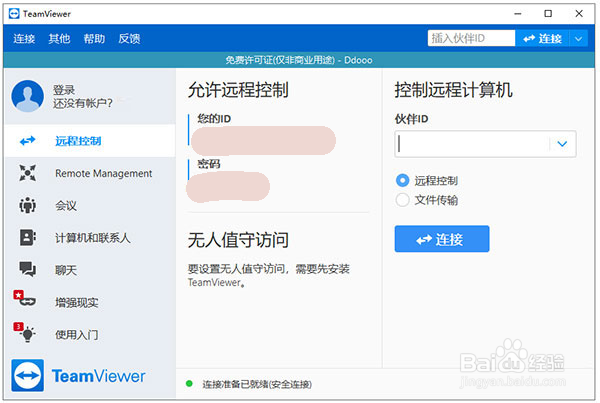Click the 计算机和联系人 contacts book icon
Screen dimensions: 600x403
(28, 238)
